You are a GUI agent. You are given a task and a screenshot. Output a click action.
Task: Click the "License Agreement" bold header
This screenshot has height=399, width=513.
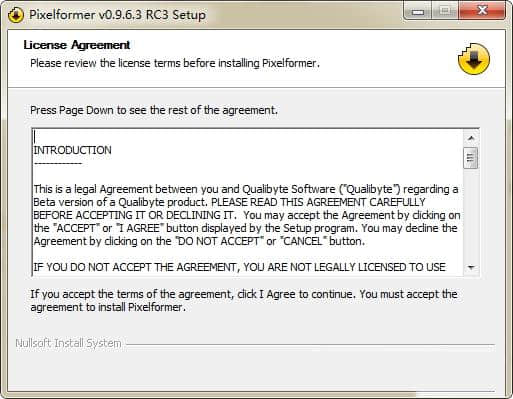pos(77,45)
